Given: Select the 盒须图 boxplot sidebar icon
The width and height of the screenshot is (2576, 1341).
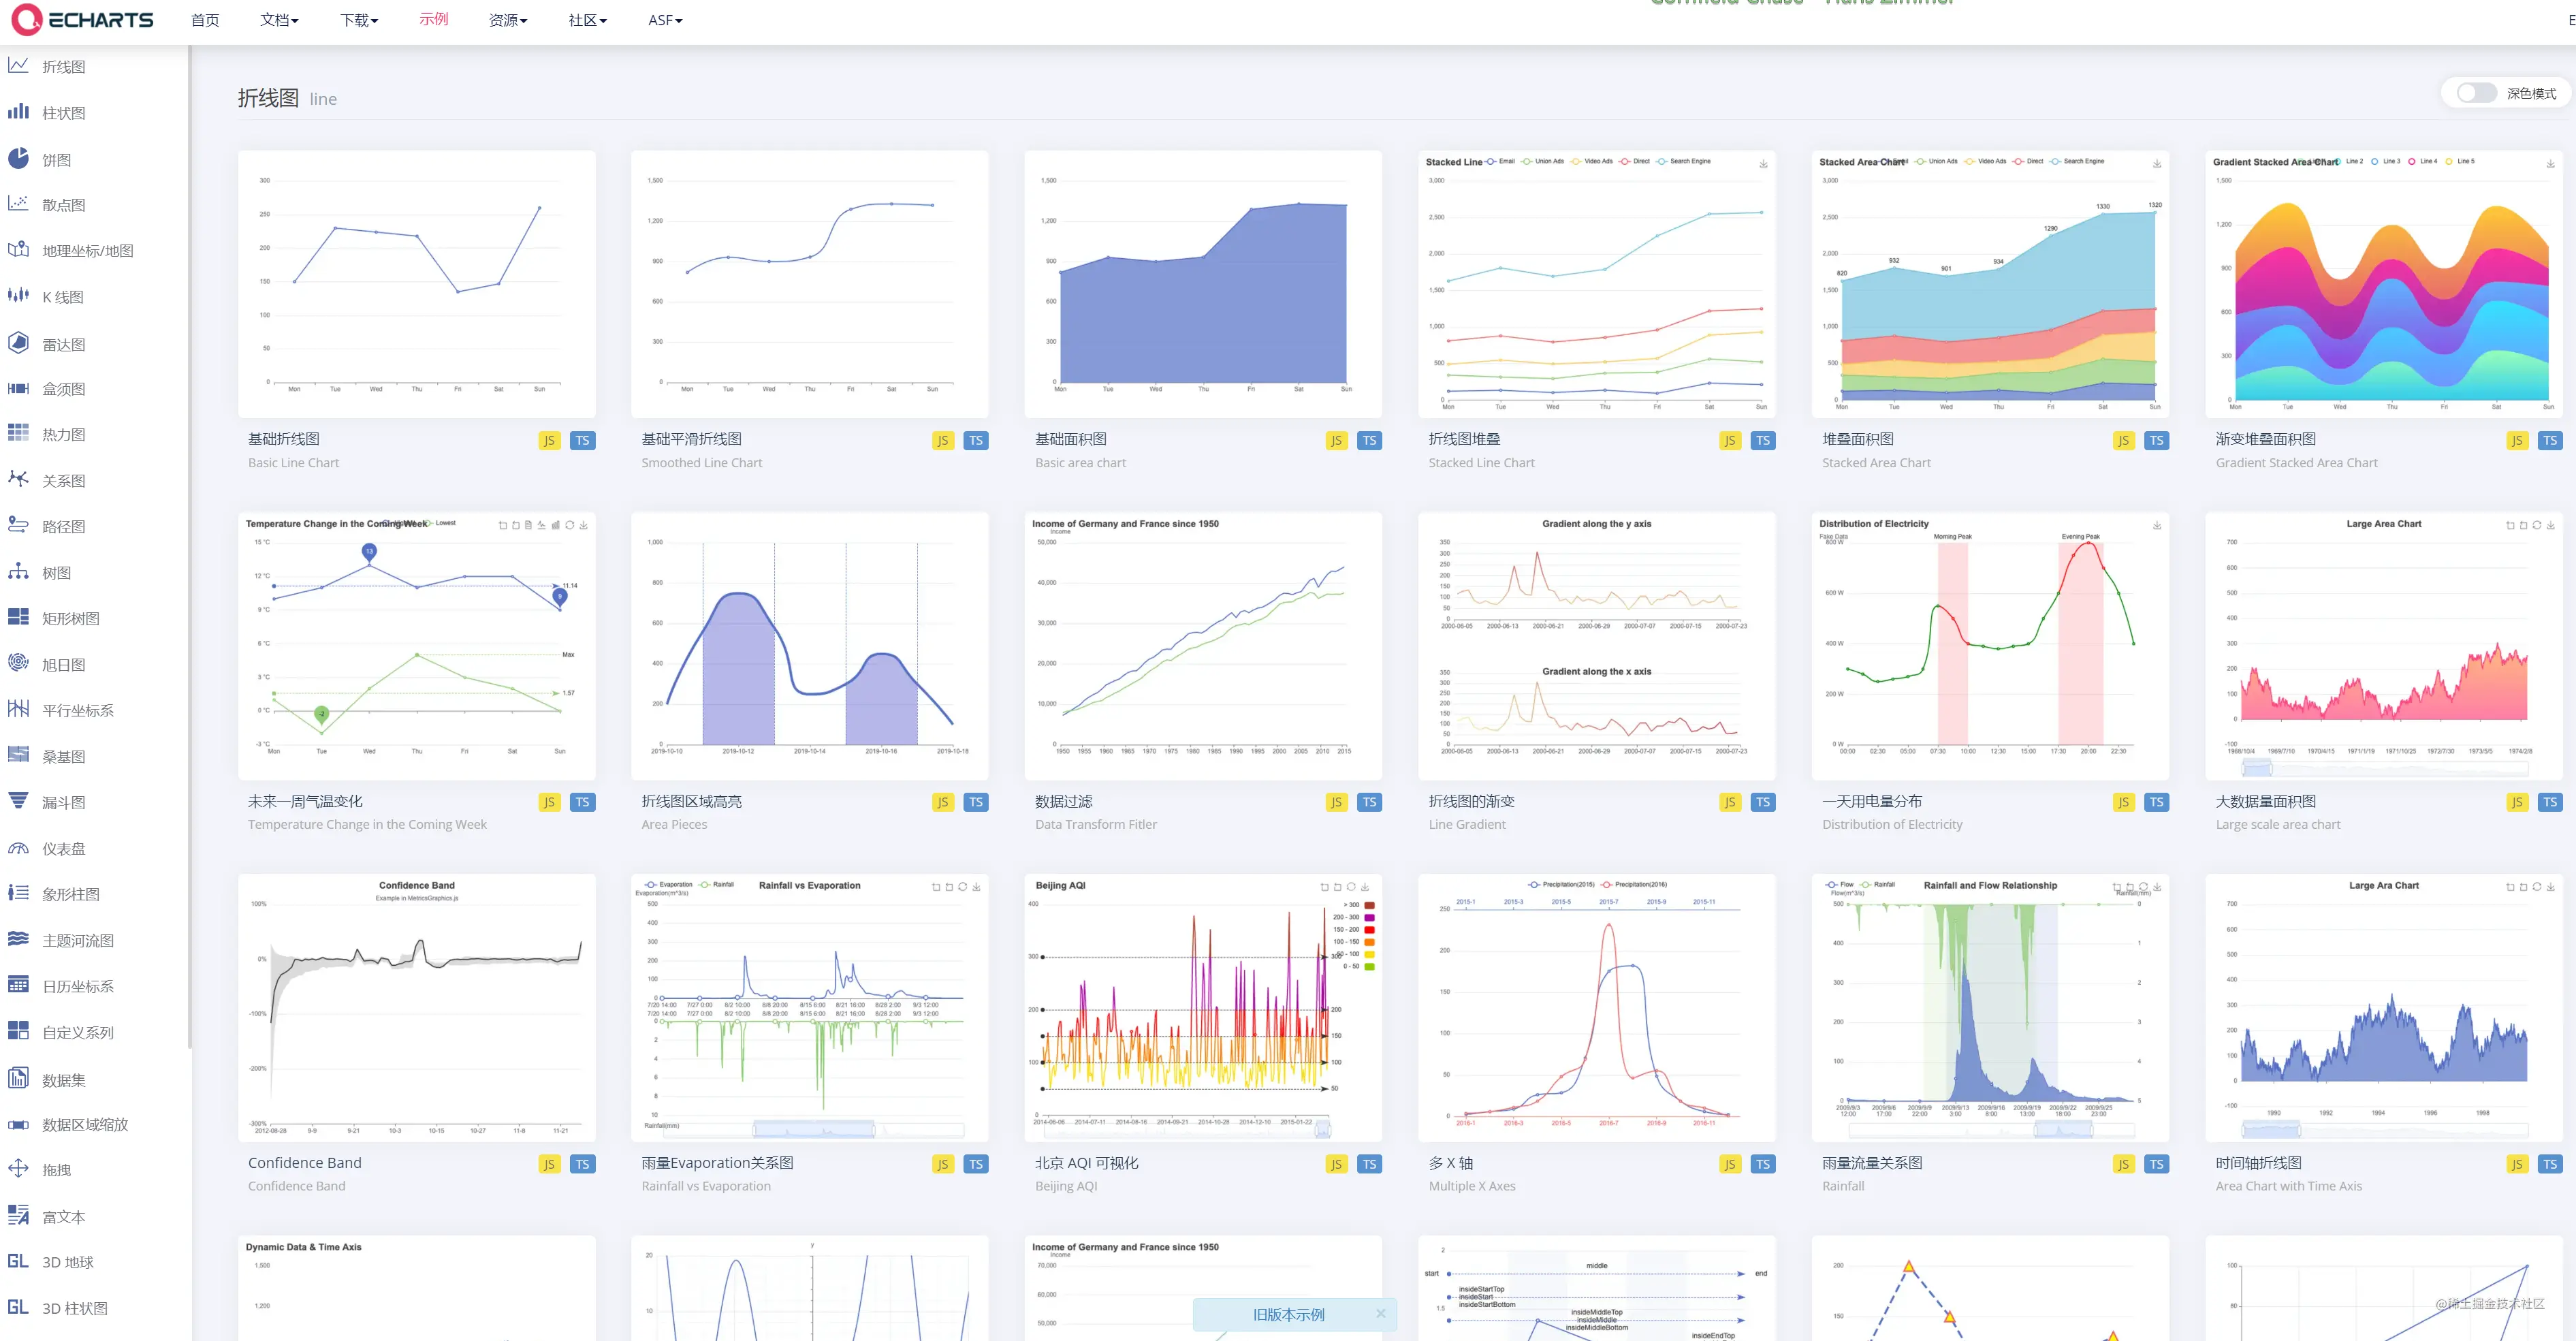Looking at the screenshot, I should (x=18, y=388).
